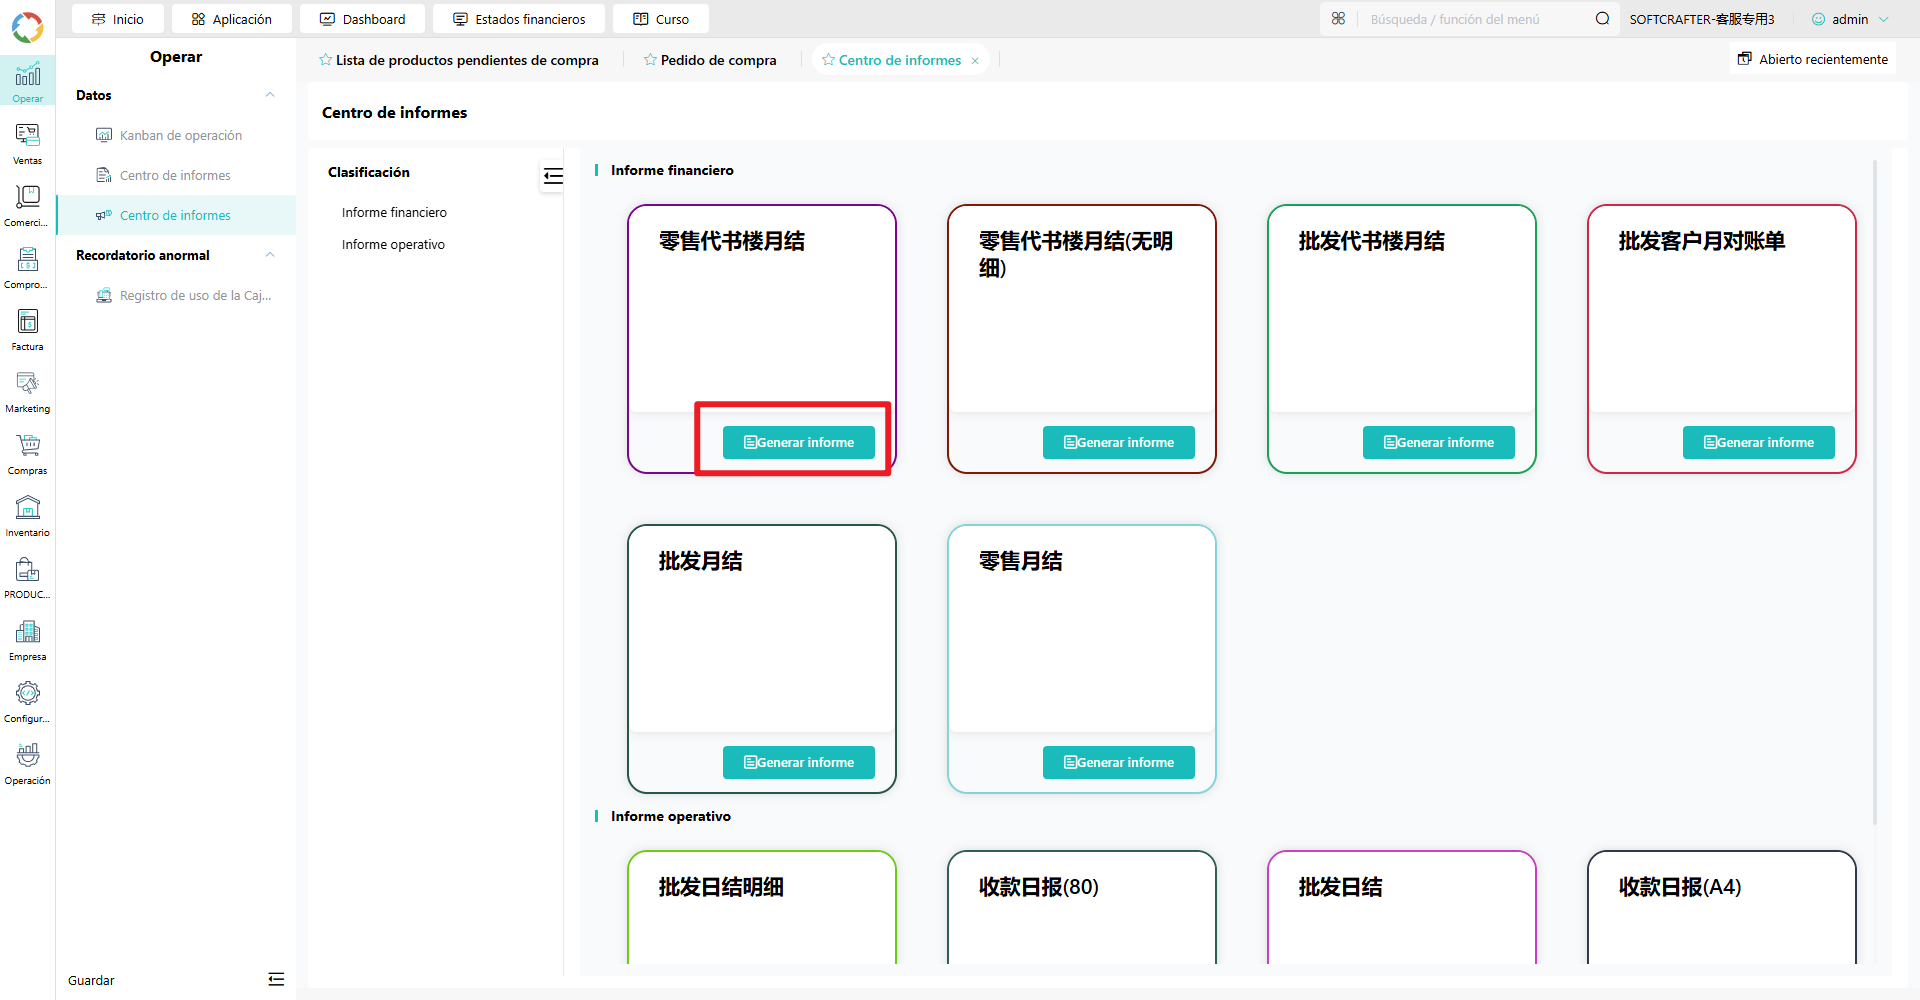Click Generar informe on 批发客户月对账单 card

(1758, 442)
